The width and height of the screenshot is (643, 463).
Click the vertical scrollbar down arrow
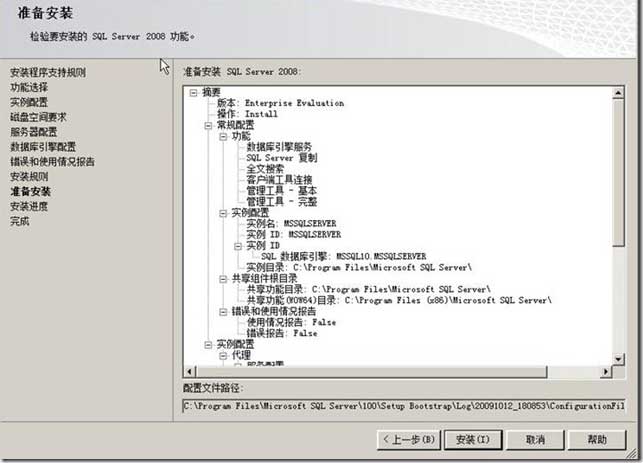click(x=618, y=359)
